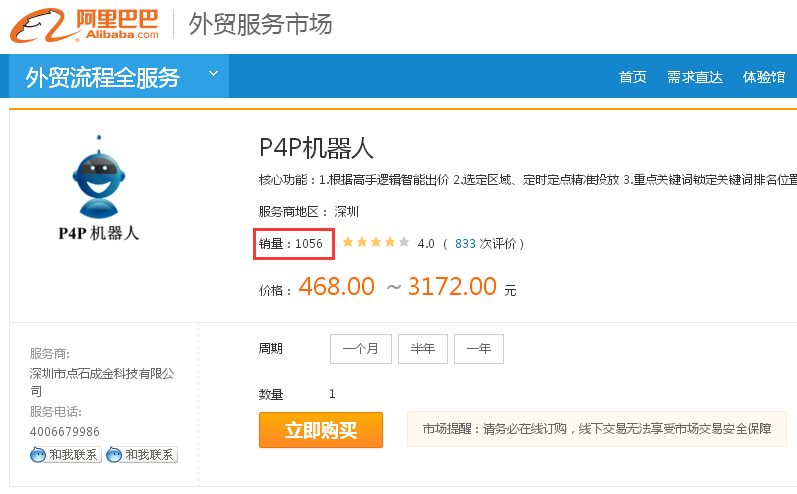Viewport: 797px width, 494px height.
Task: Click the star rating icons
Action: (376, 242)
